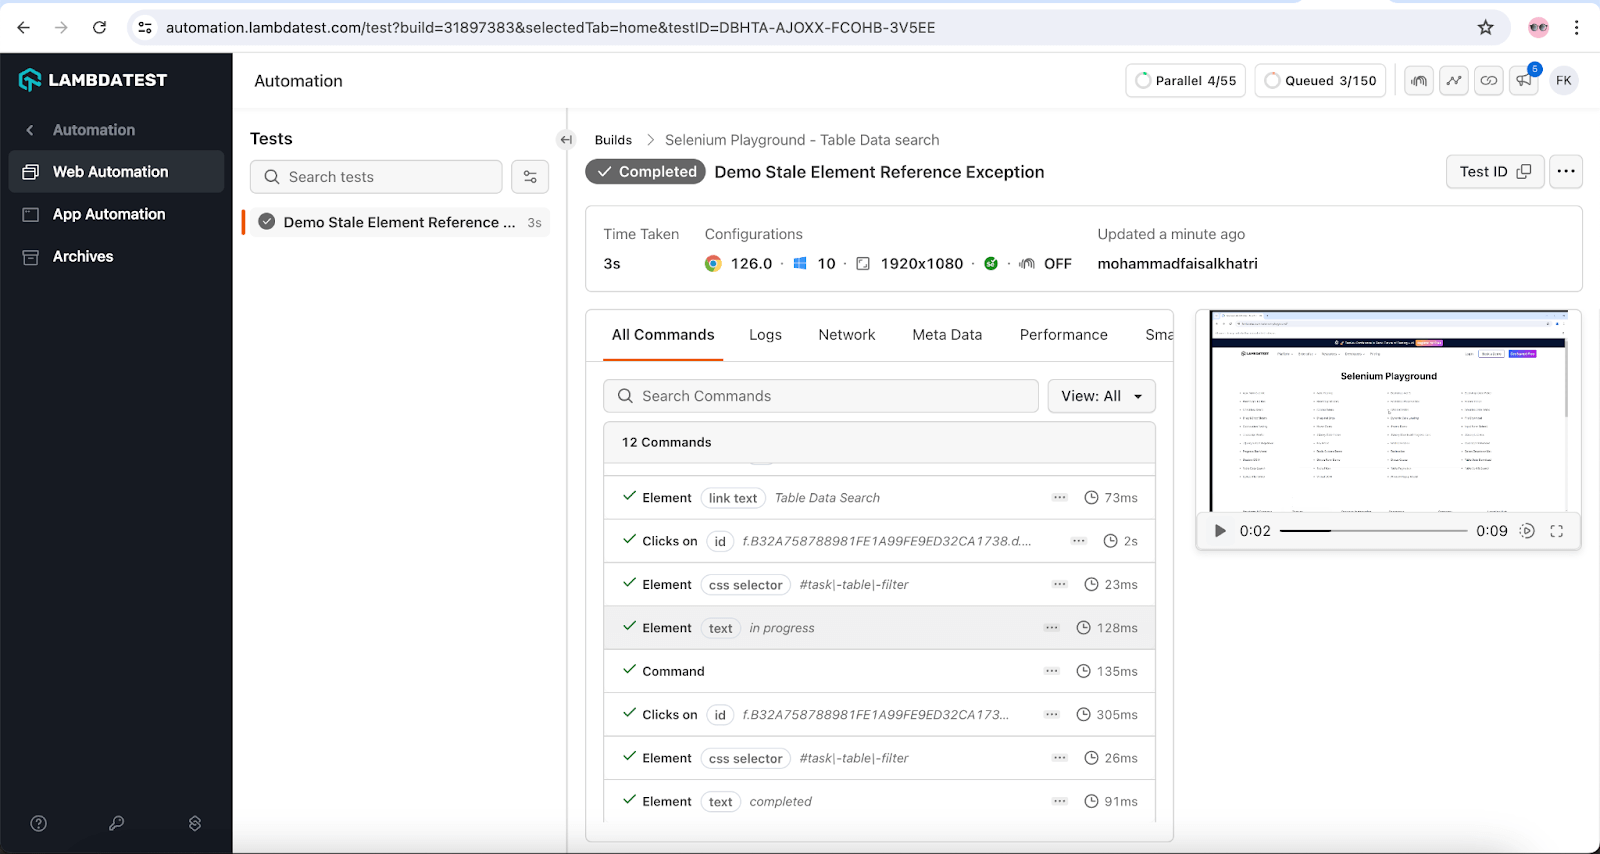
Task: Open options for 305ms Clicks on command
Action: (x=1051, y=715)
